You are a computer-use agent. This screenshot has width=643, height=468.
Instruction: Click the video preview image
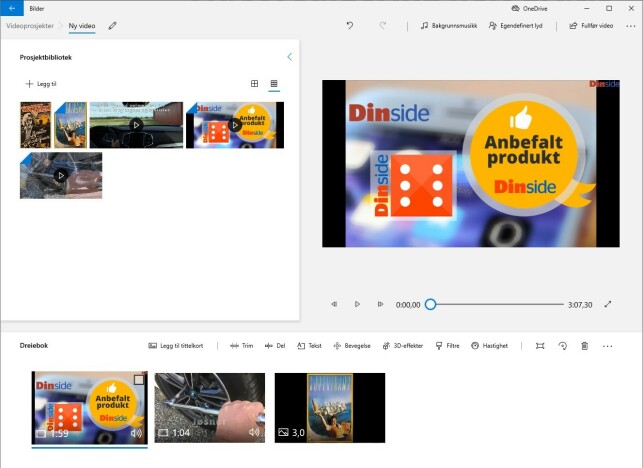coord(471,164)
